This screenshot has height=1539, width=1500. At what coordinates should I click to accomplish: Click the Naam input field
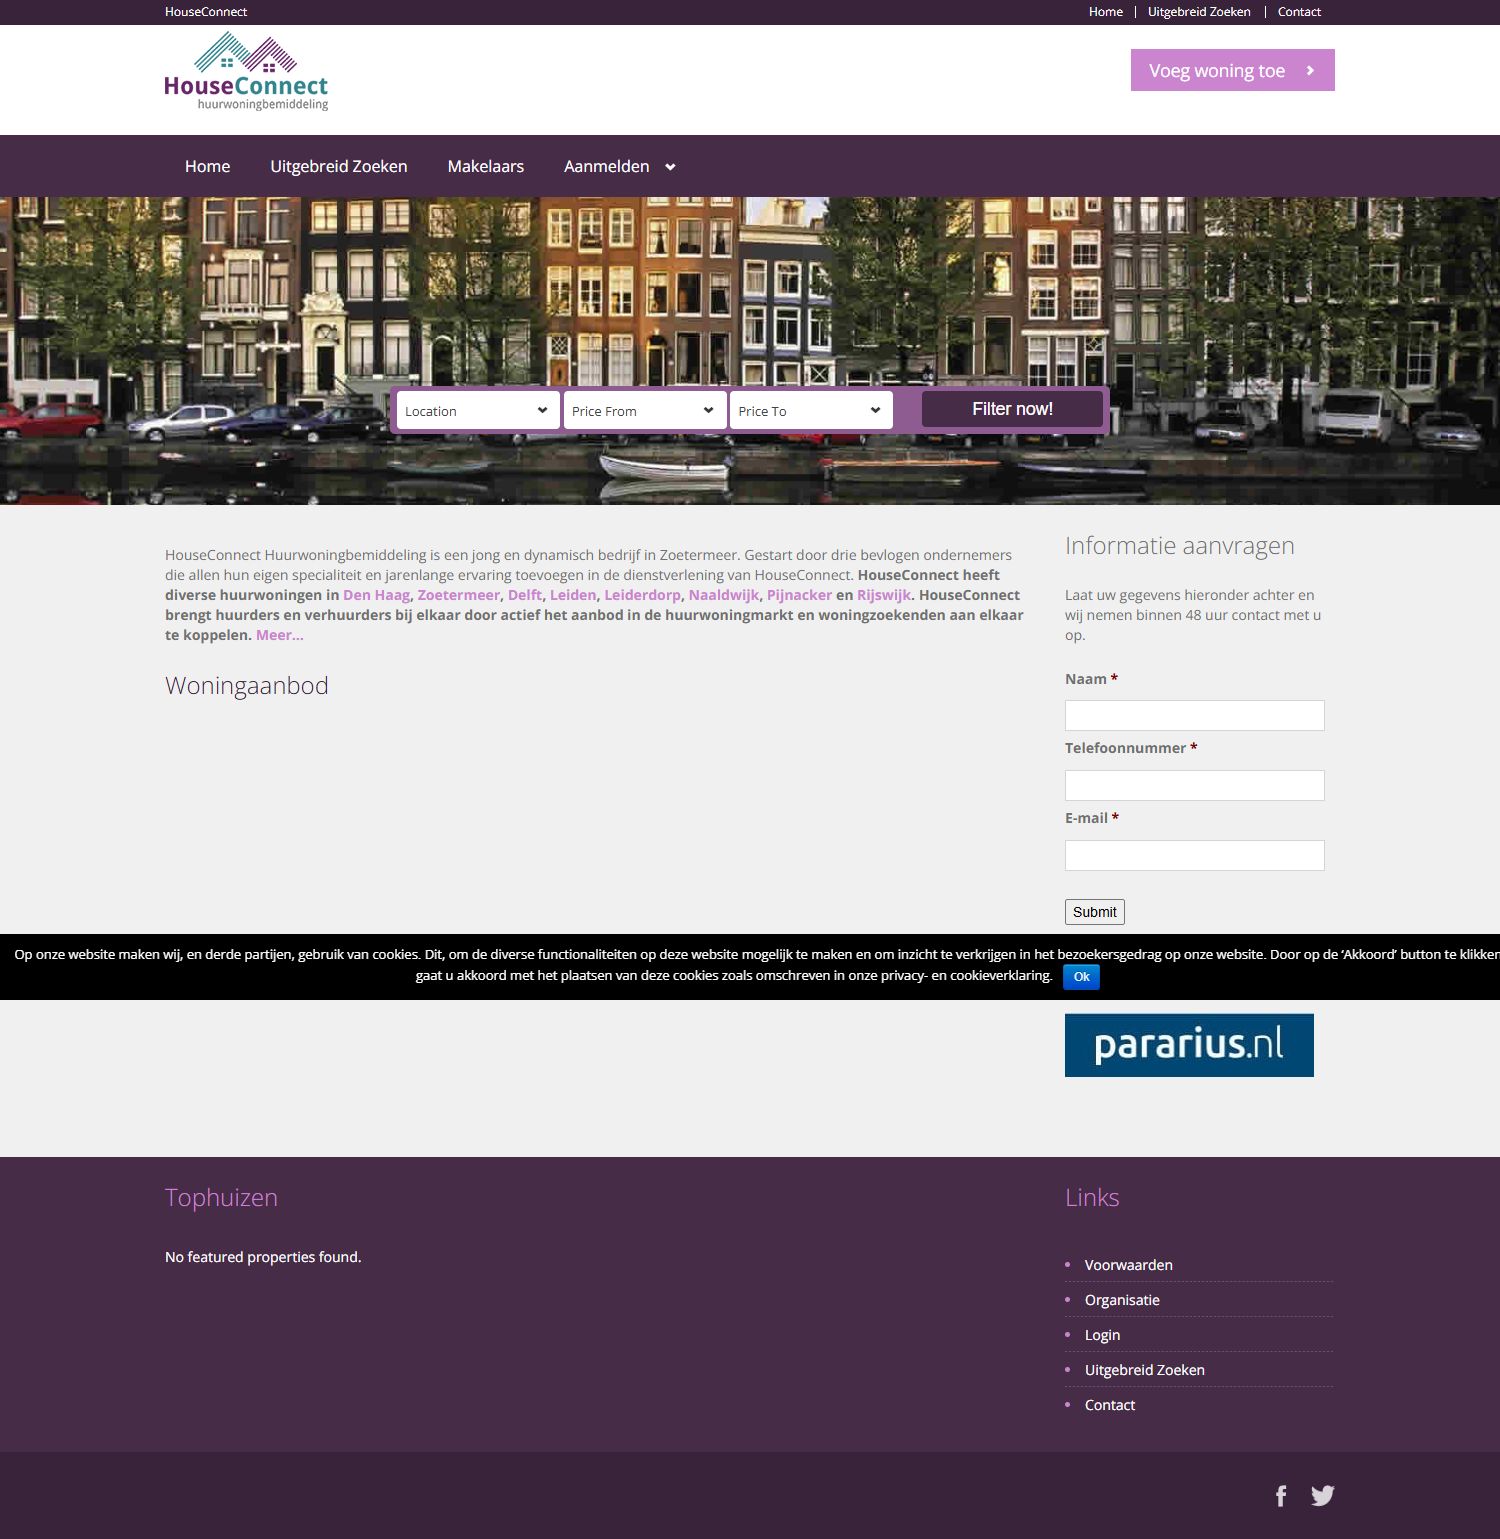click(x=1194, y=715)
